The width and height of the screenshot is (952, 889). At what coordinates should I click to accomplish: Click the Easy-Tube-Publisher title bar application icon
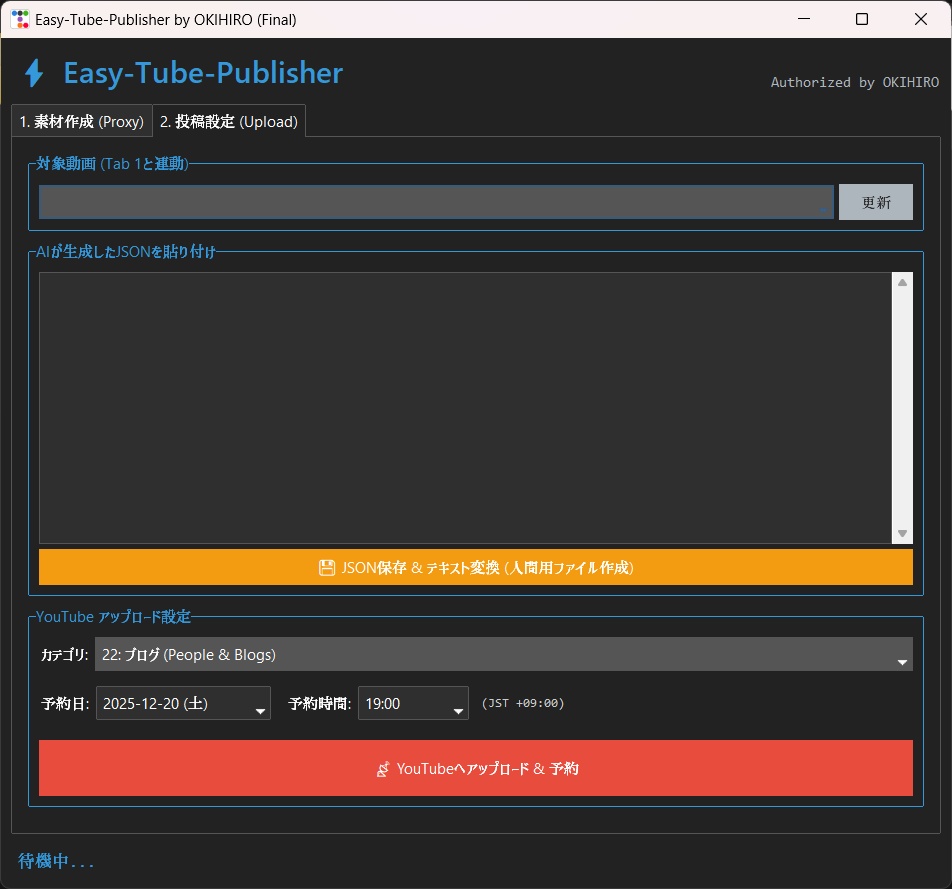click(18, 19)
